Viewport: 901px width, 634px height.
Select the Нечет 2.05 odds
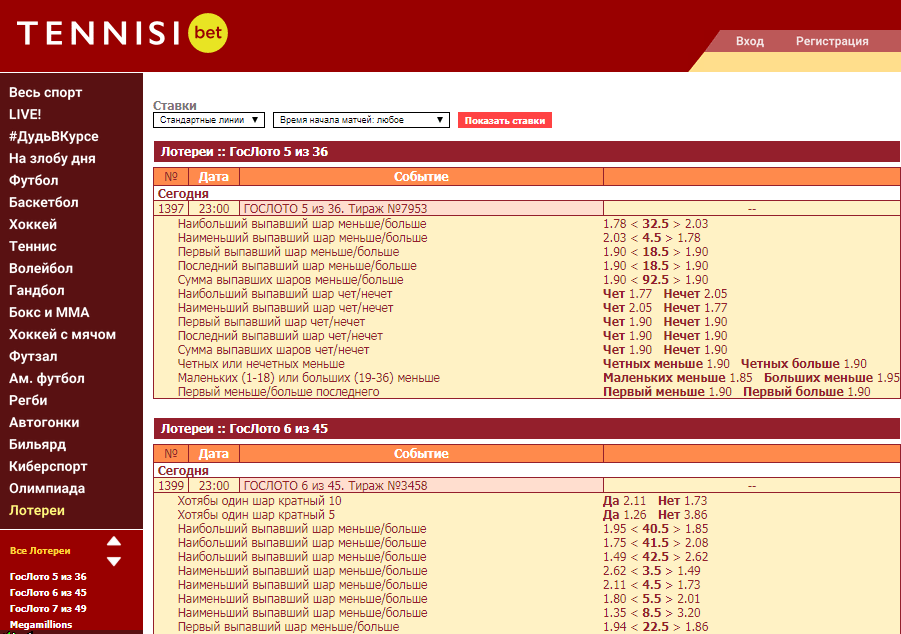tap(695, 294)
